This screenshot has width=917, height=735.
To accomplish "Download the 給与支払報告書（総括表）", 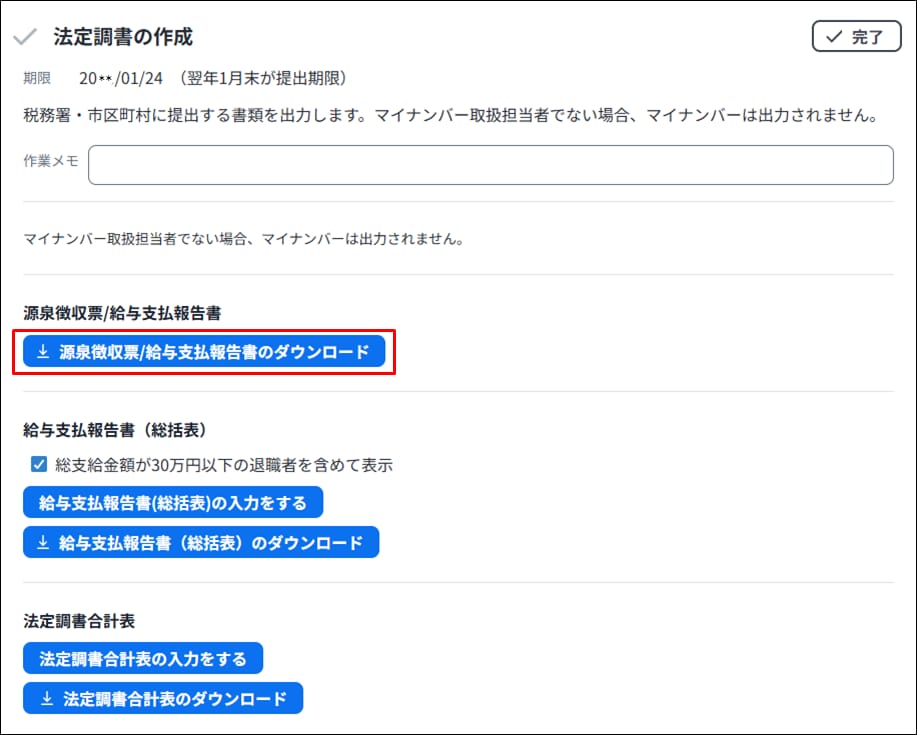I will point(201,542).
